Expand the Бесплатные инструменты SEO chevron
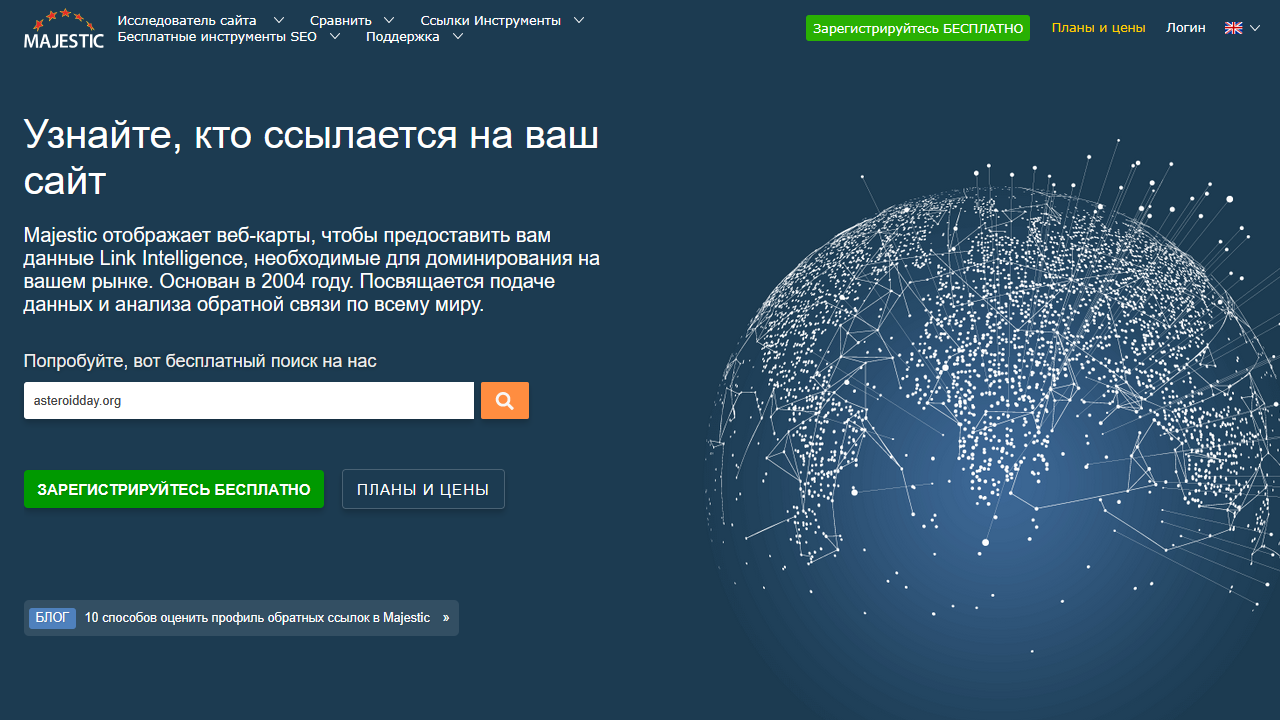 [x=334, y=37]
